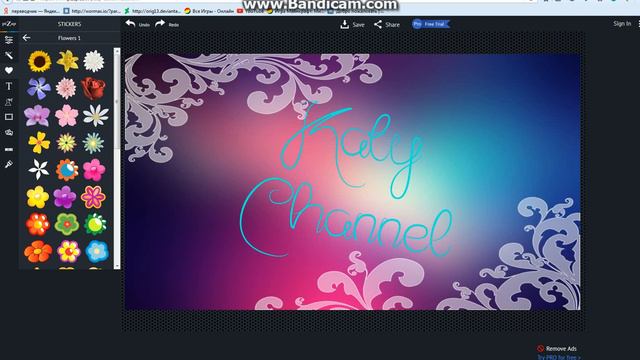
Task: Add the white daisy sticker
Action: 96,115
